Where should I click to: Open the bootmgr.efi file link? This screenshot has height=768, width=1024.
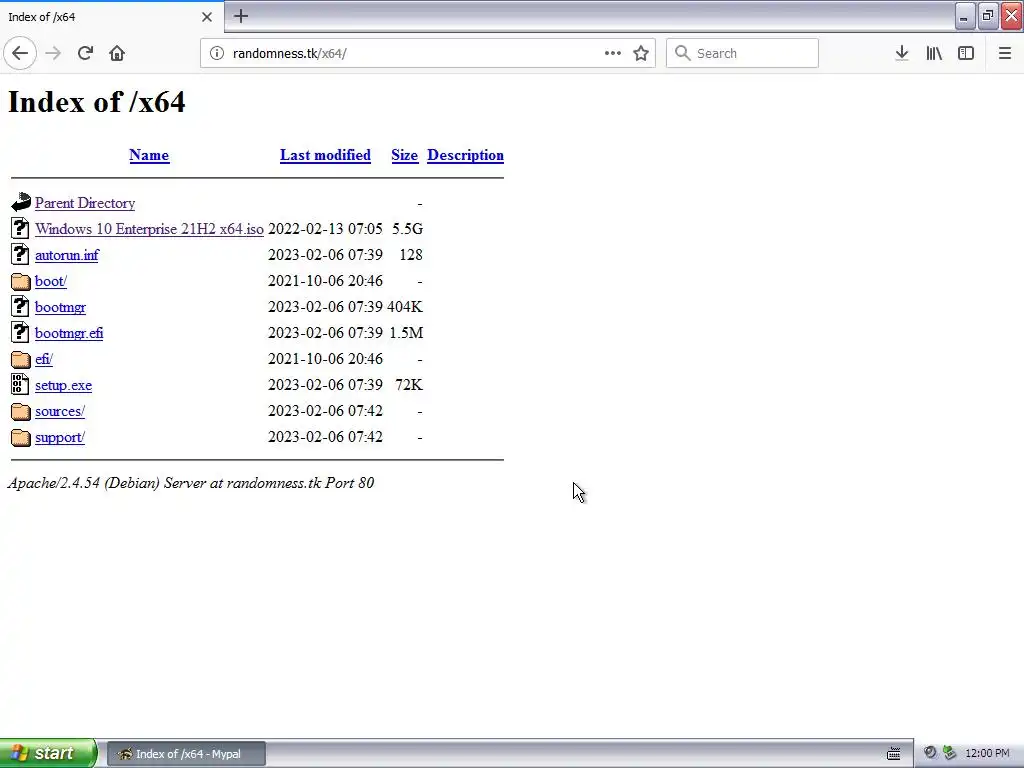tap(69, 333)
